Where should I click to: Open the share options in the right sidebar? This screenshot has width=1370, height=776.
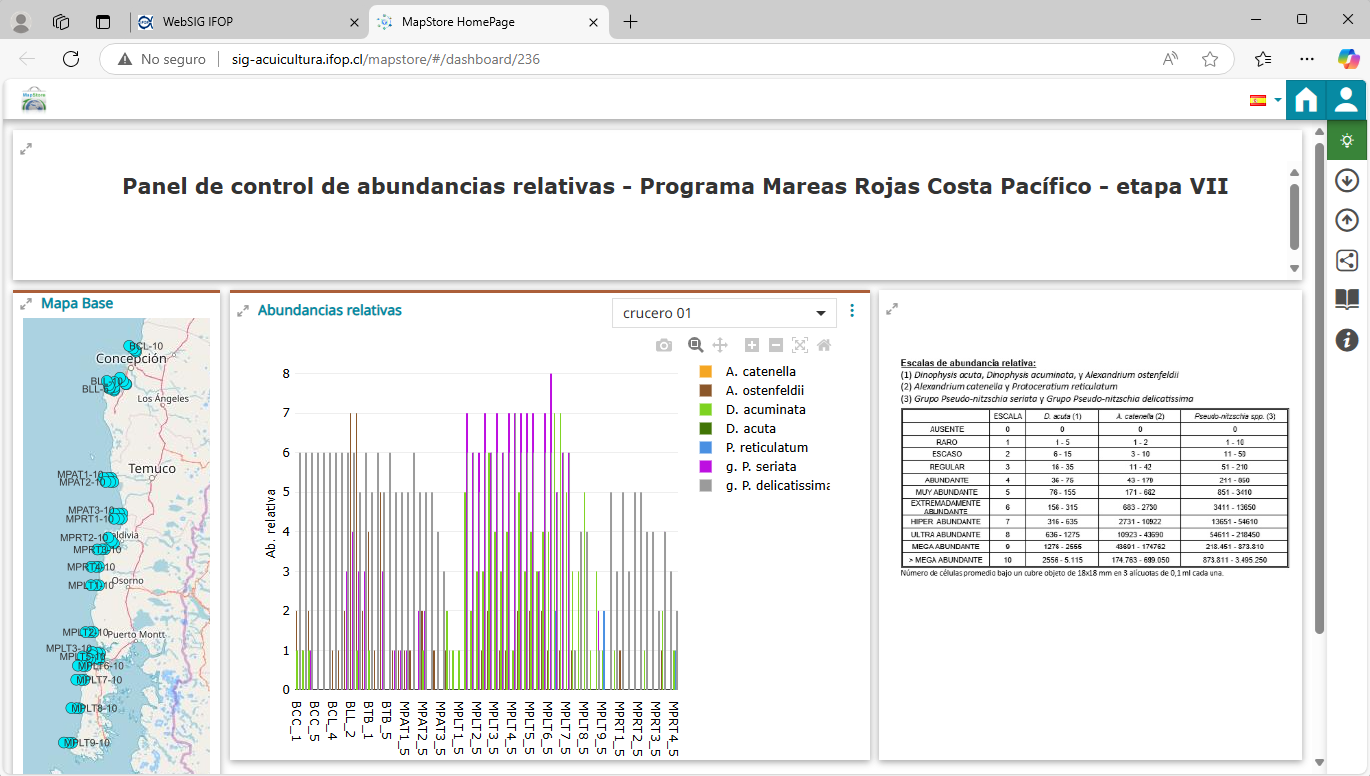pyautogui.click(x=1346, y=260)
